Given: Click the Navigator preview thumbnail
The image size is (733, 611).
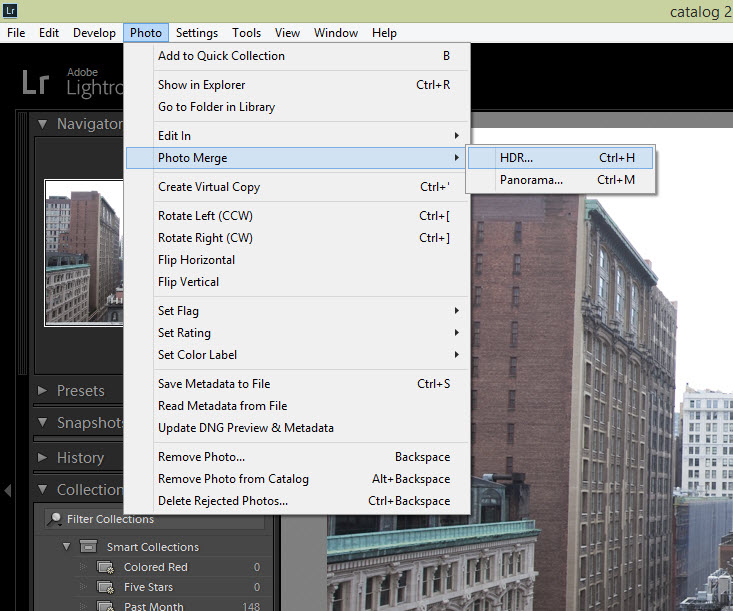Looking at the screenshot, I should (83, 252).
